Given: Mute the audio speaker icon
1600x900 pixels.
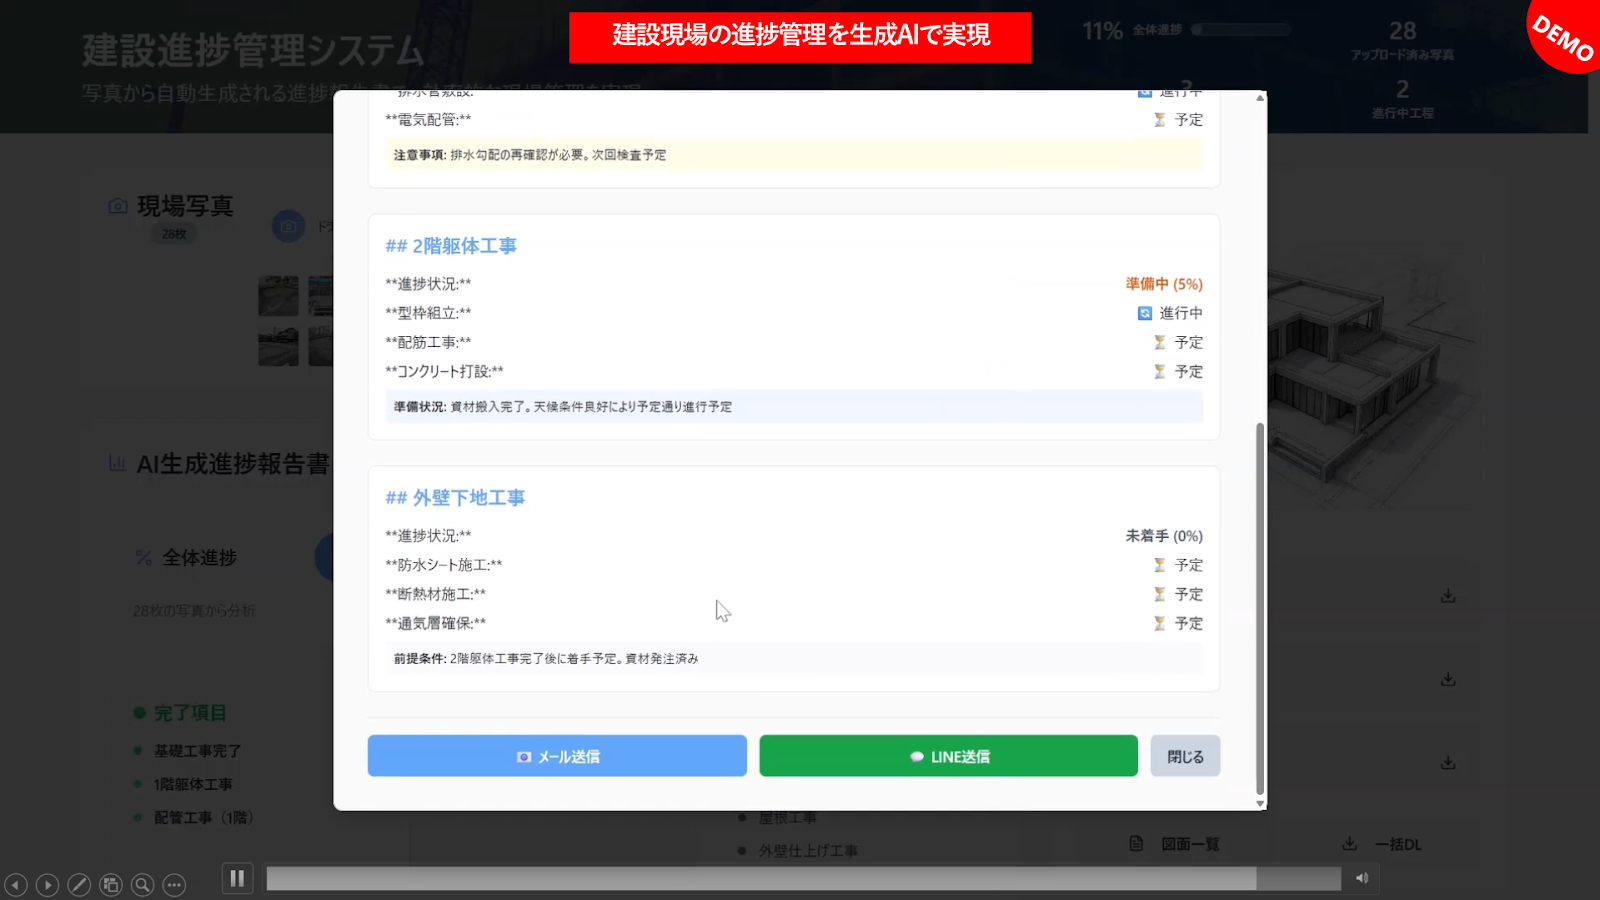Looking at the screenshot, I should (1361, 879).
